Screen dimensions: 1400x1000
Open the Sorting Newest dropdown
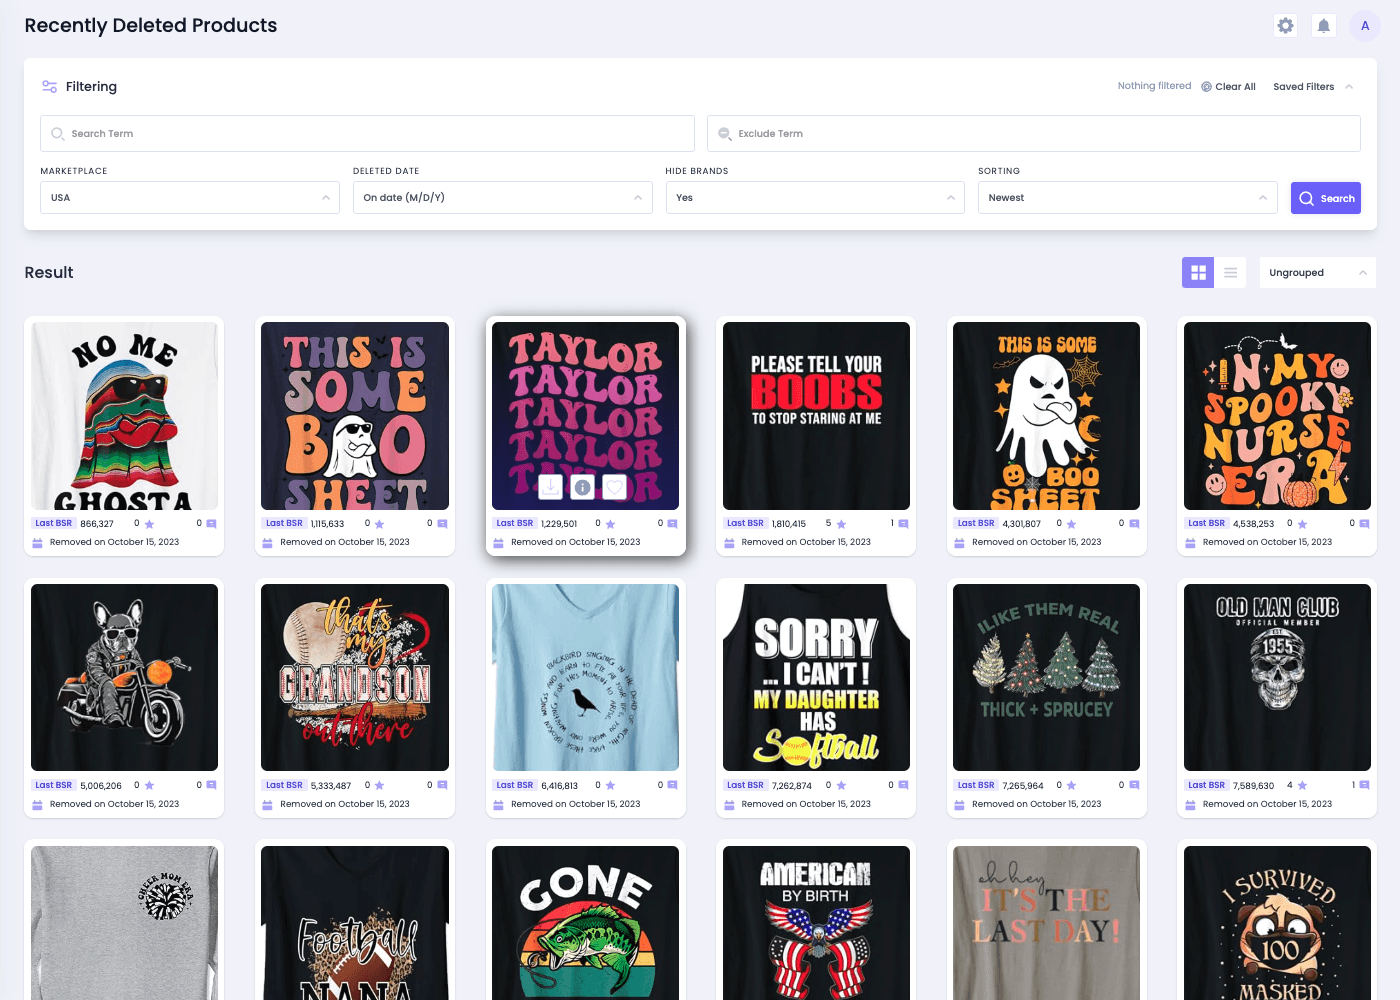point(1128,198)
